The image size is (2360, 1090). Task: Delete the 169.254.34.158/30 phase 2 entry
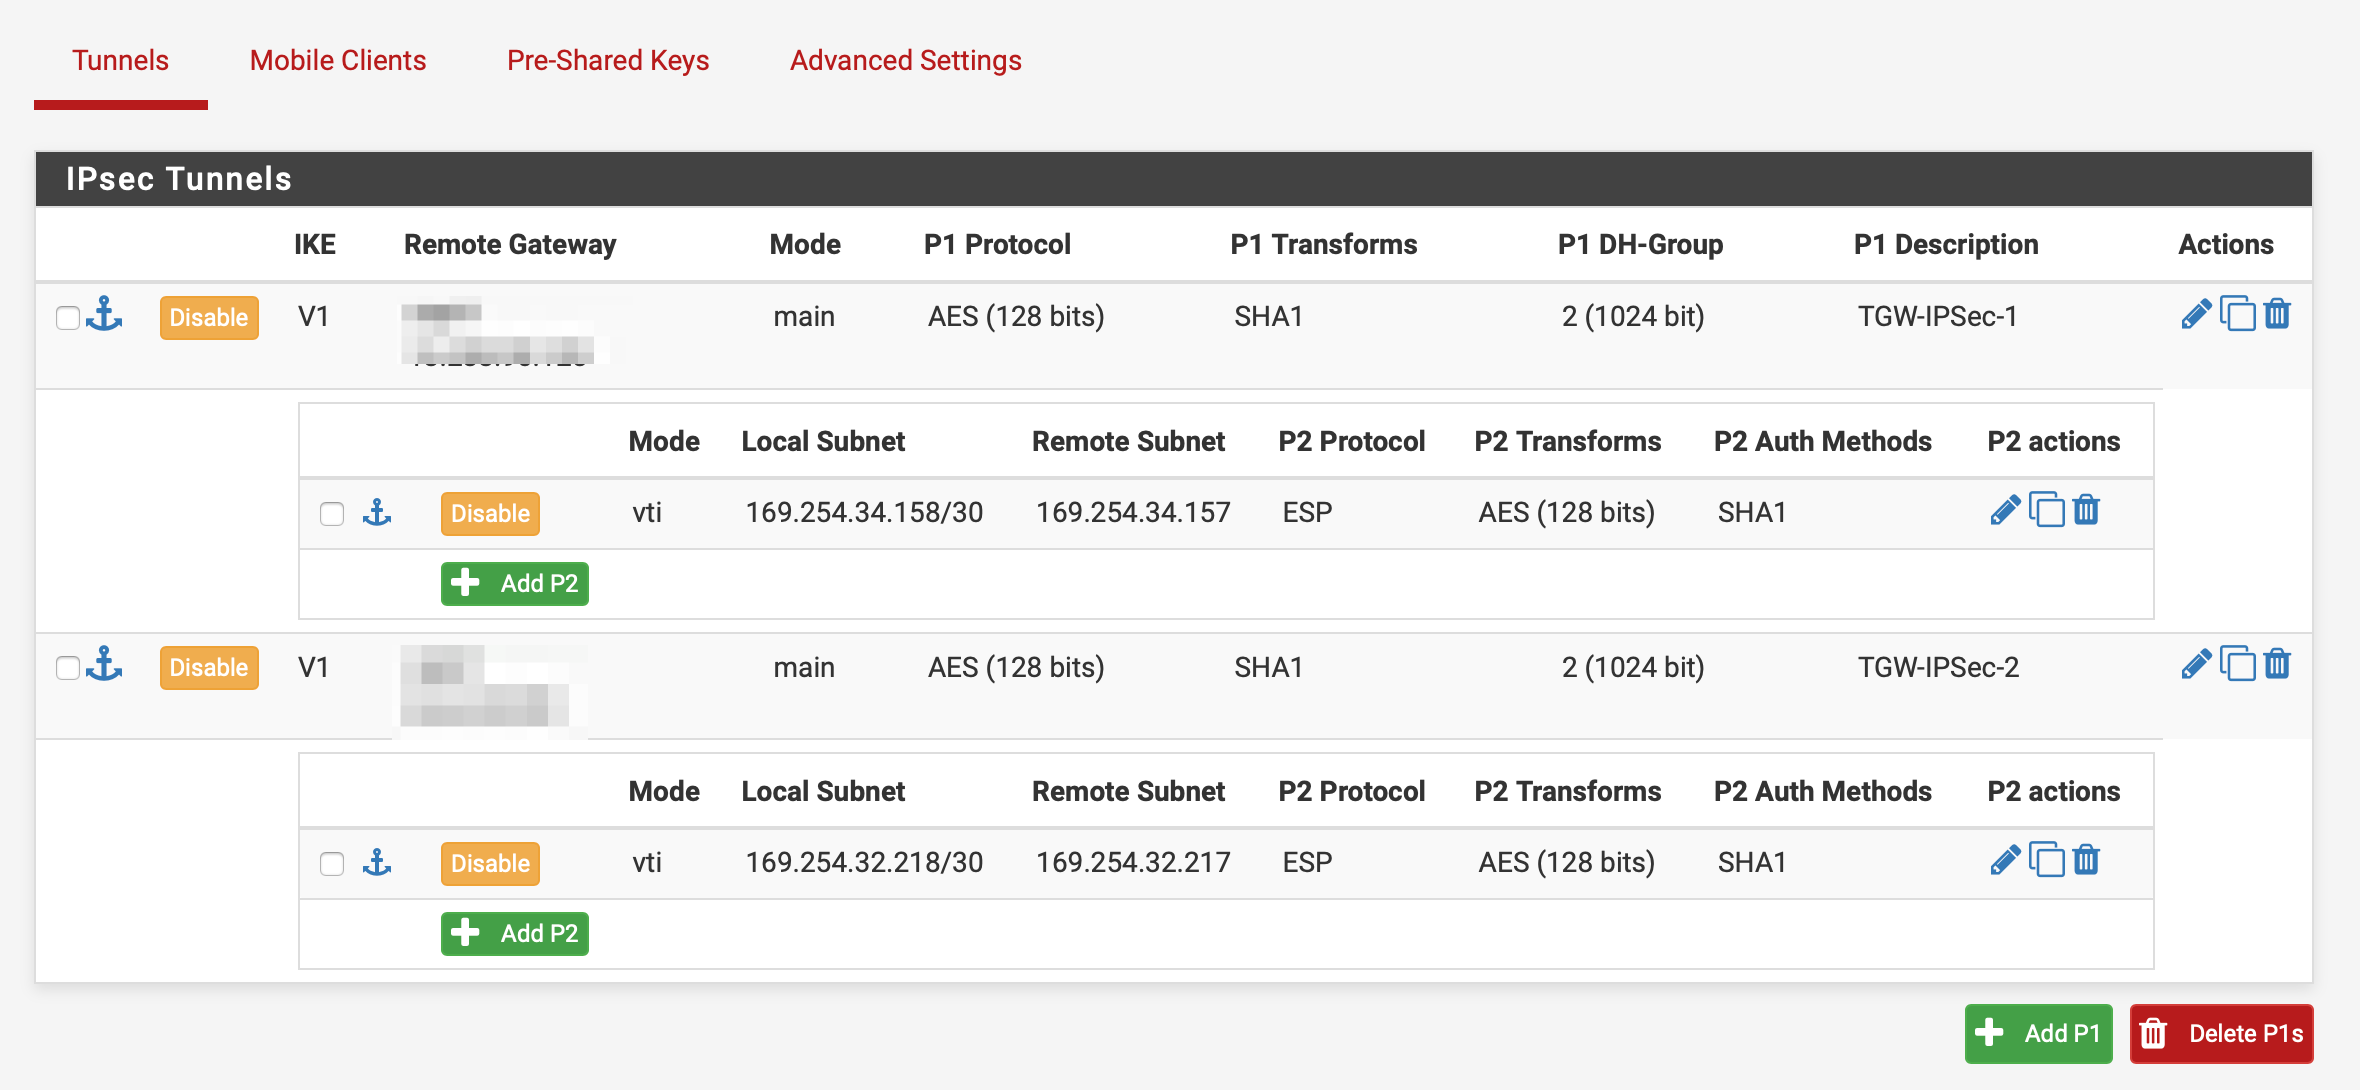click(x=2087, y=511)
